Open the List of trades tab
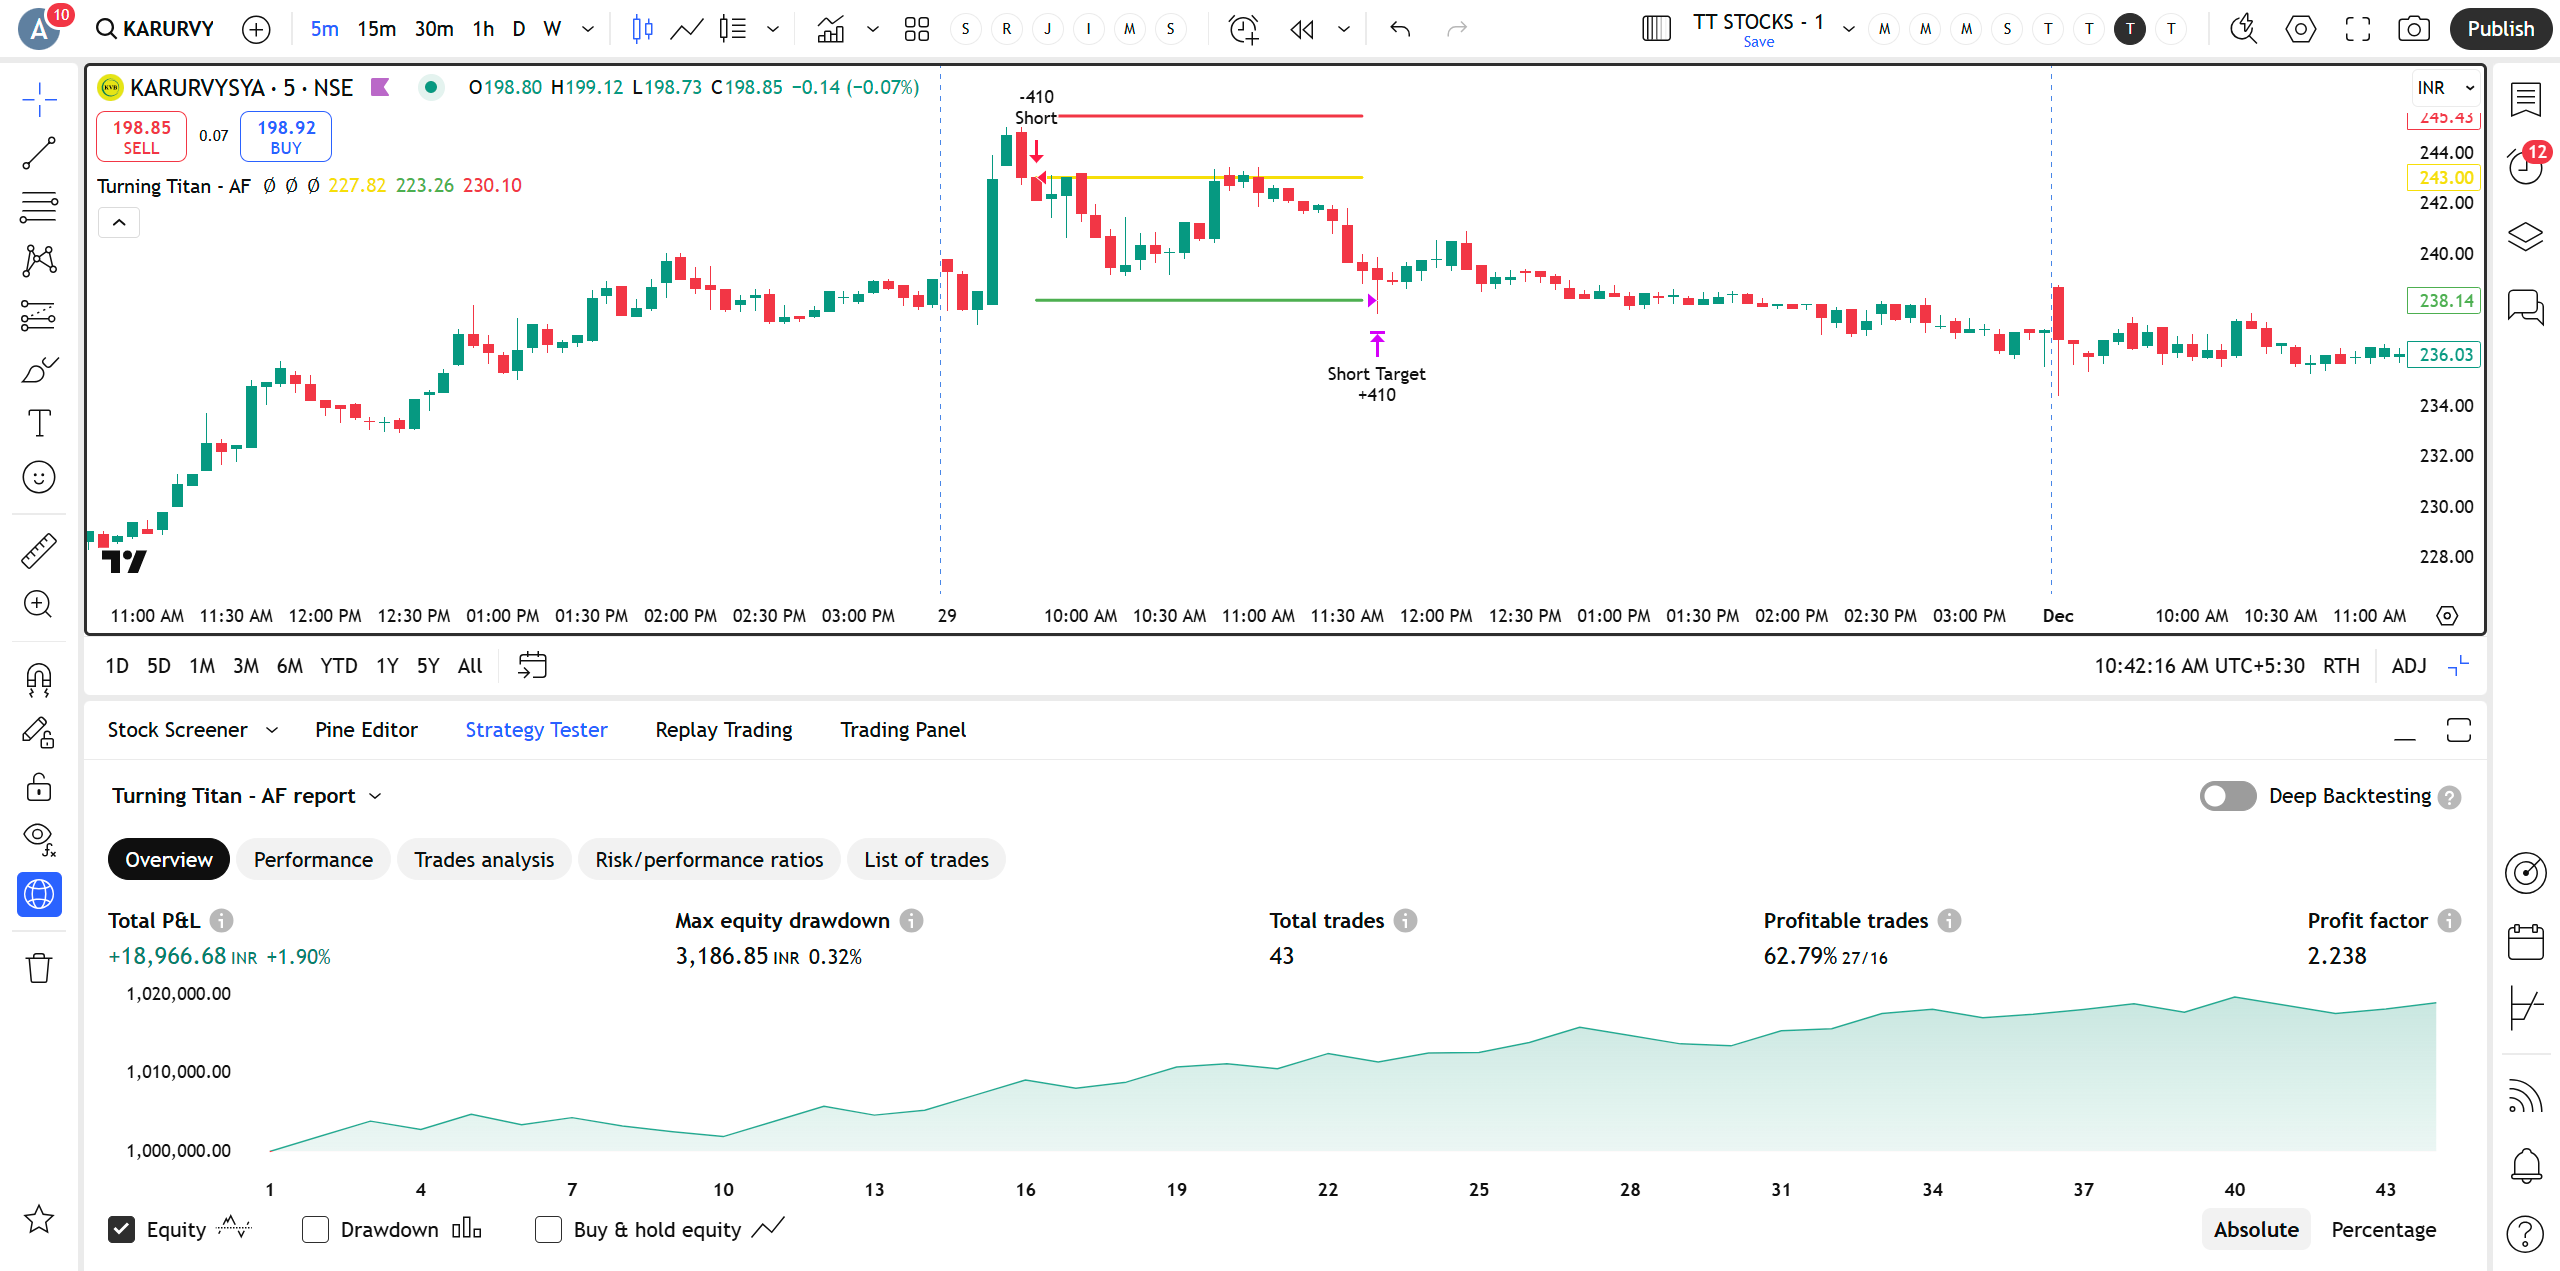This screenshot has width=2560, height=1271. coord(926,859)
